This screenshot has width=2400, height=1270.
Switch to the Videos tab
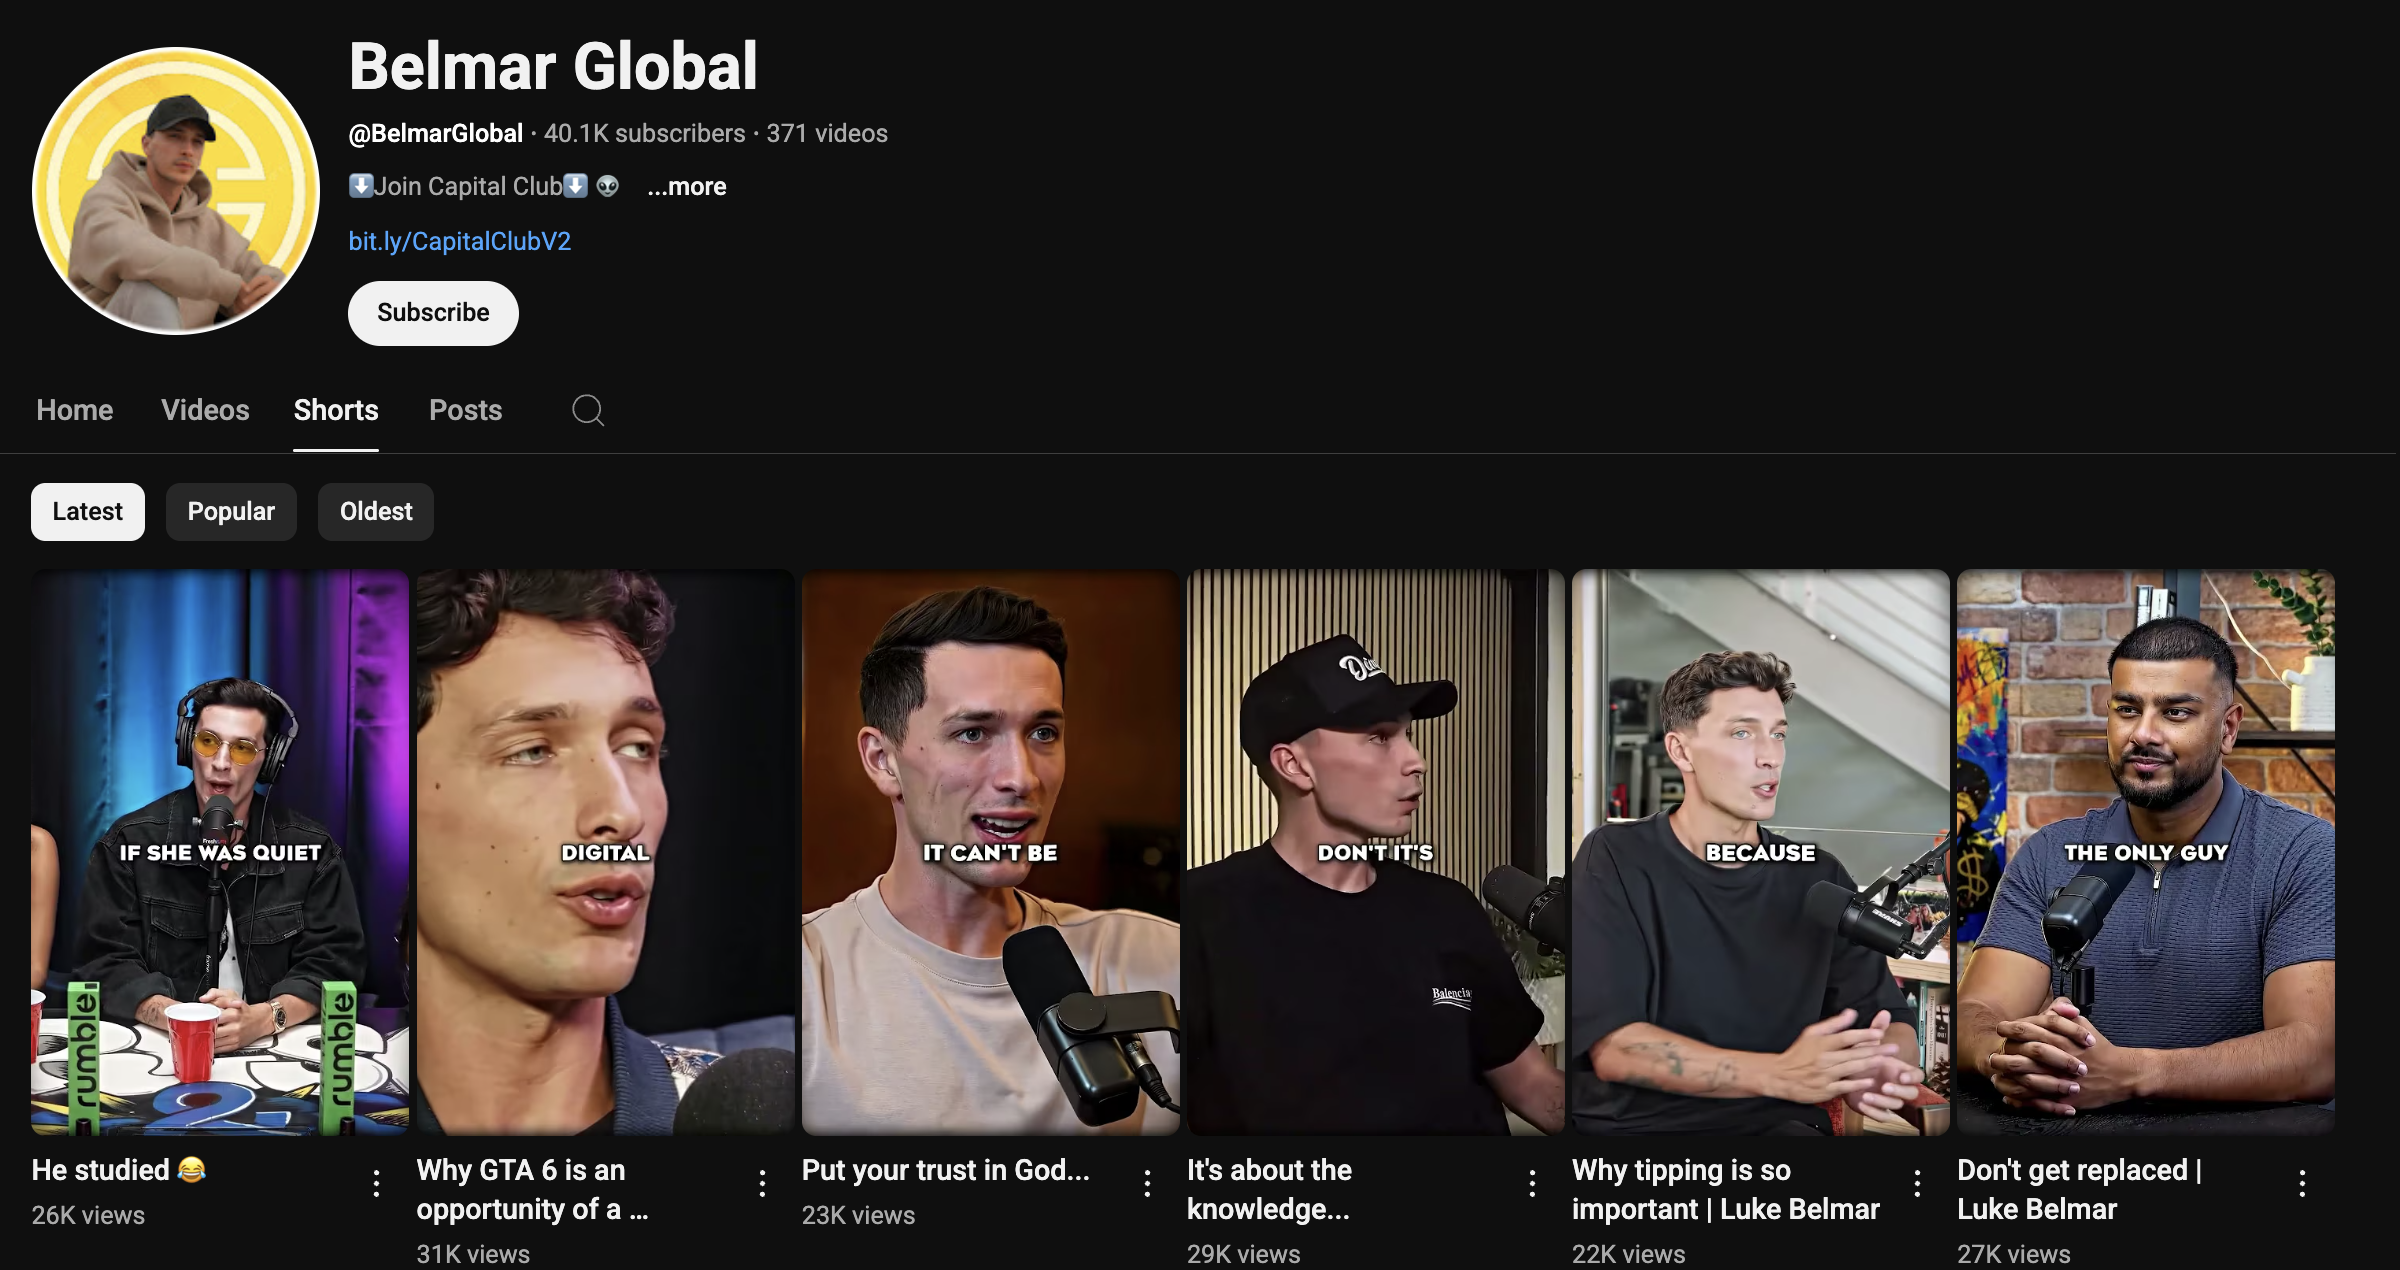(205, 410)
